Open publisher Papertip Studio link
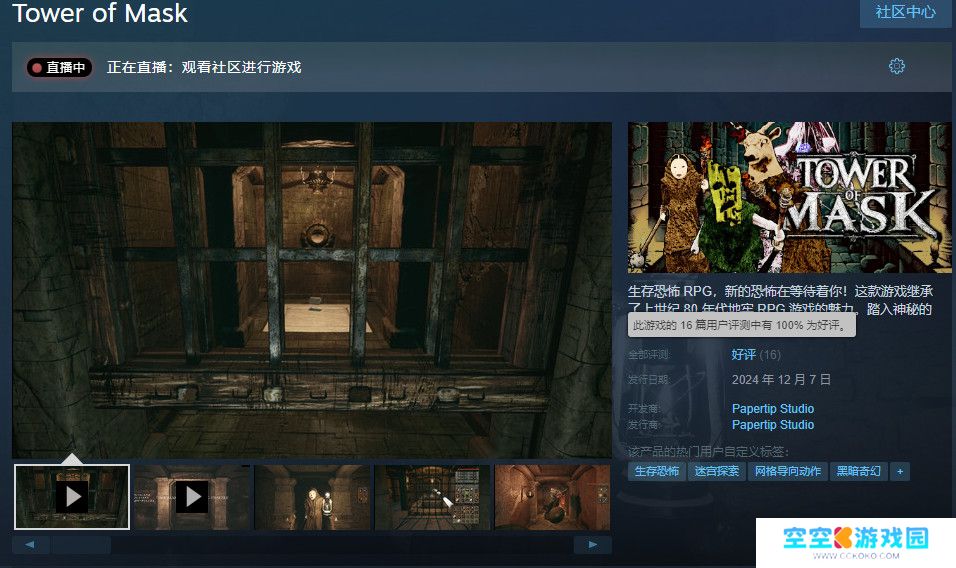This screenshot has width=956, height=568. click(x=773, y=425)
